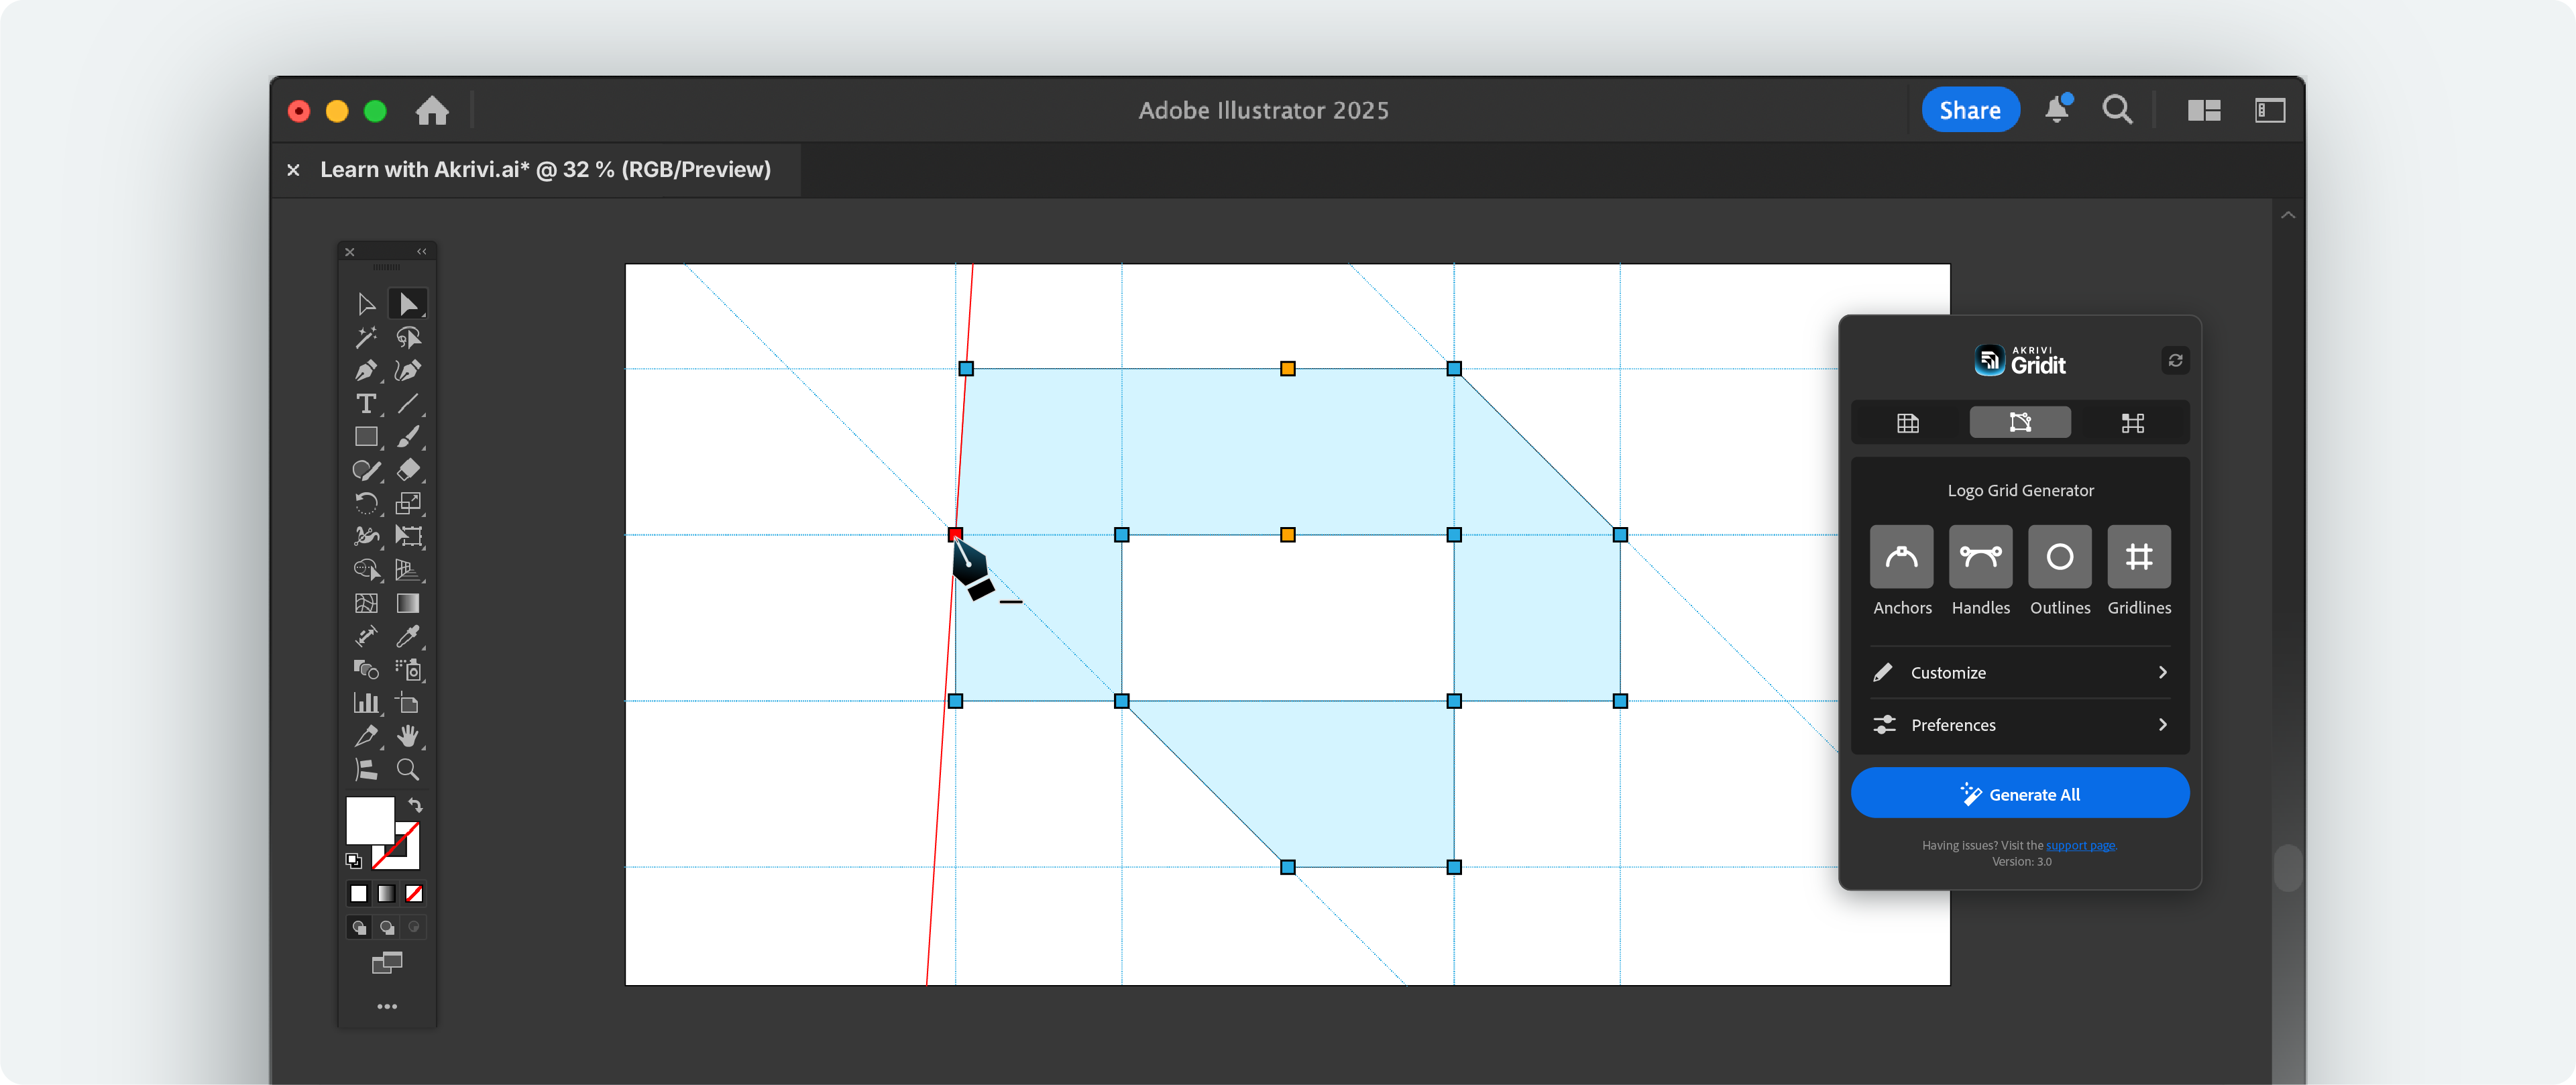This screenshot has height=1085, width=2576.
Task: Select the Free Transform tool
Action: (x=408, y=536)
